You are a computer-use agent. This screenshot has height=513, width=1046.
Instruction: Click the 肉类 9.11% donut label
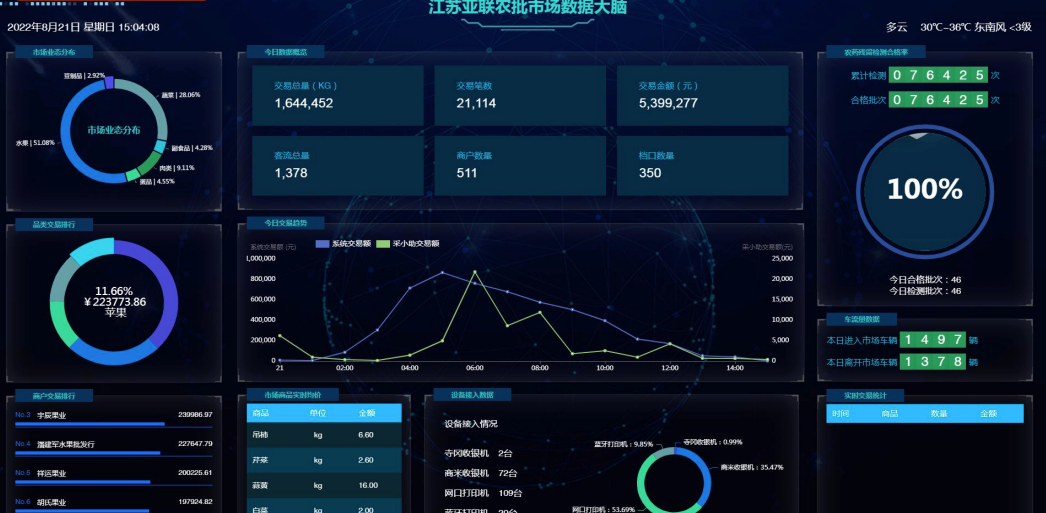(x=177, y=168)
